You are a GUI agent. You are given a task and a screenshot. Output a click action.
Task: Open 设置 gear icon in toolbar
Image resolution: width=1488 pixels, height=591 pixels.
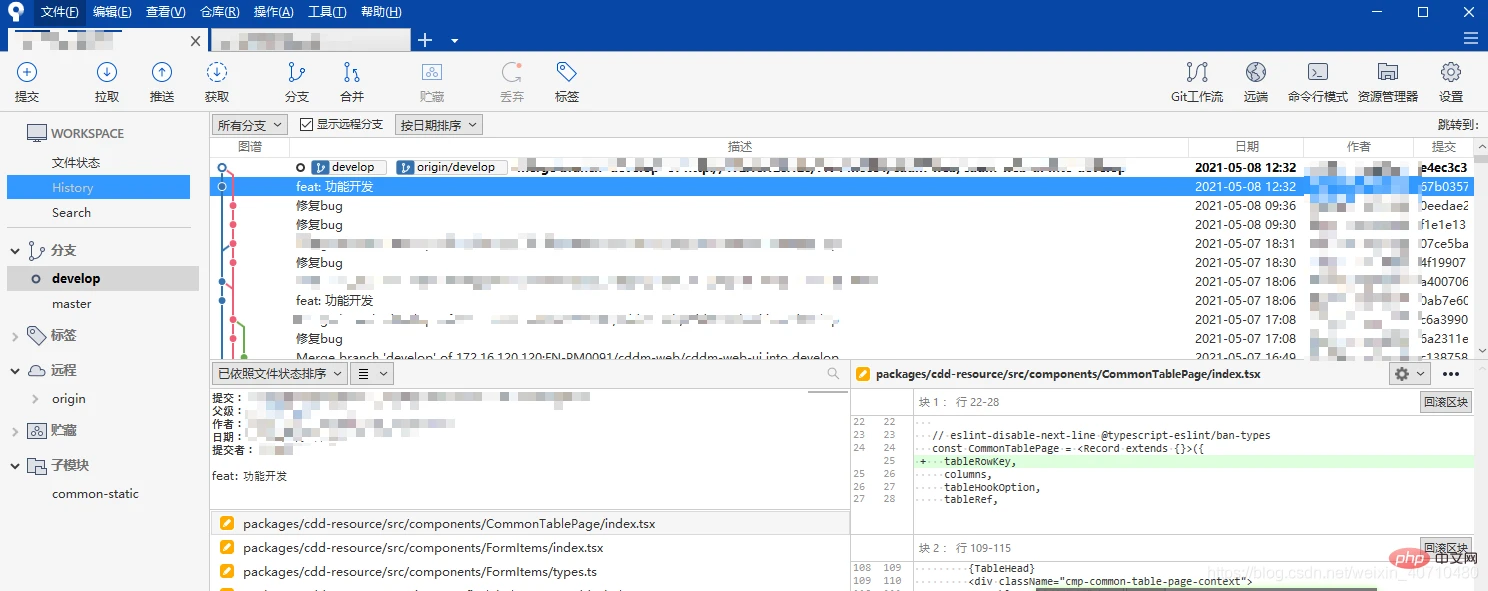tap(1450, 73)
